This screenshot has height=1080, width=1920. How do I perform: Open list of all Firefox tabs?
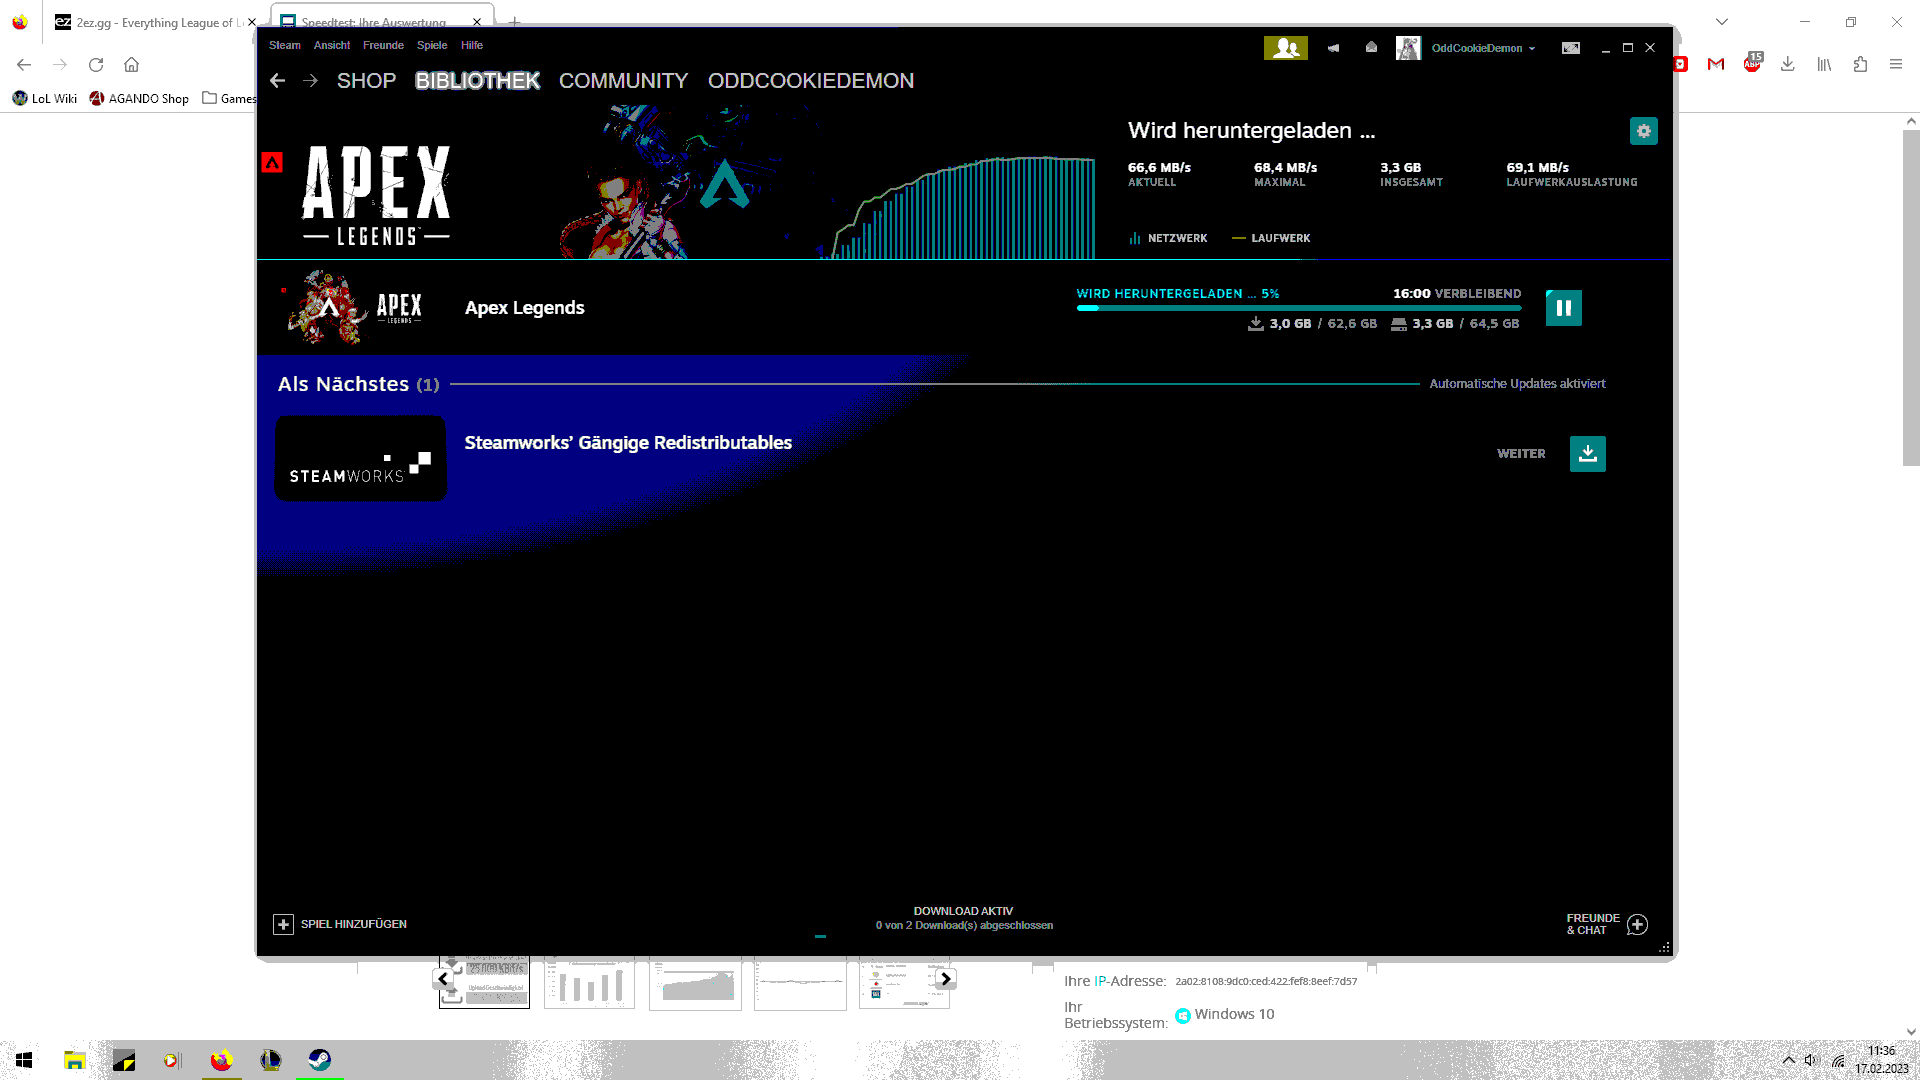(1722, 22)
